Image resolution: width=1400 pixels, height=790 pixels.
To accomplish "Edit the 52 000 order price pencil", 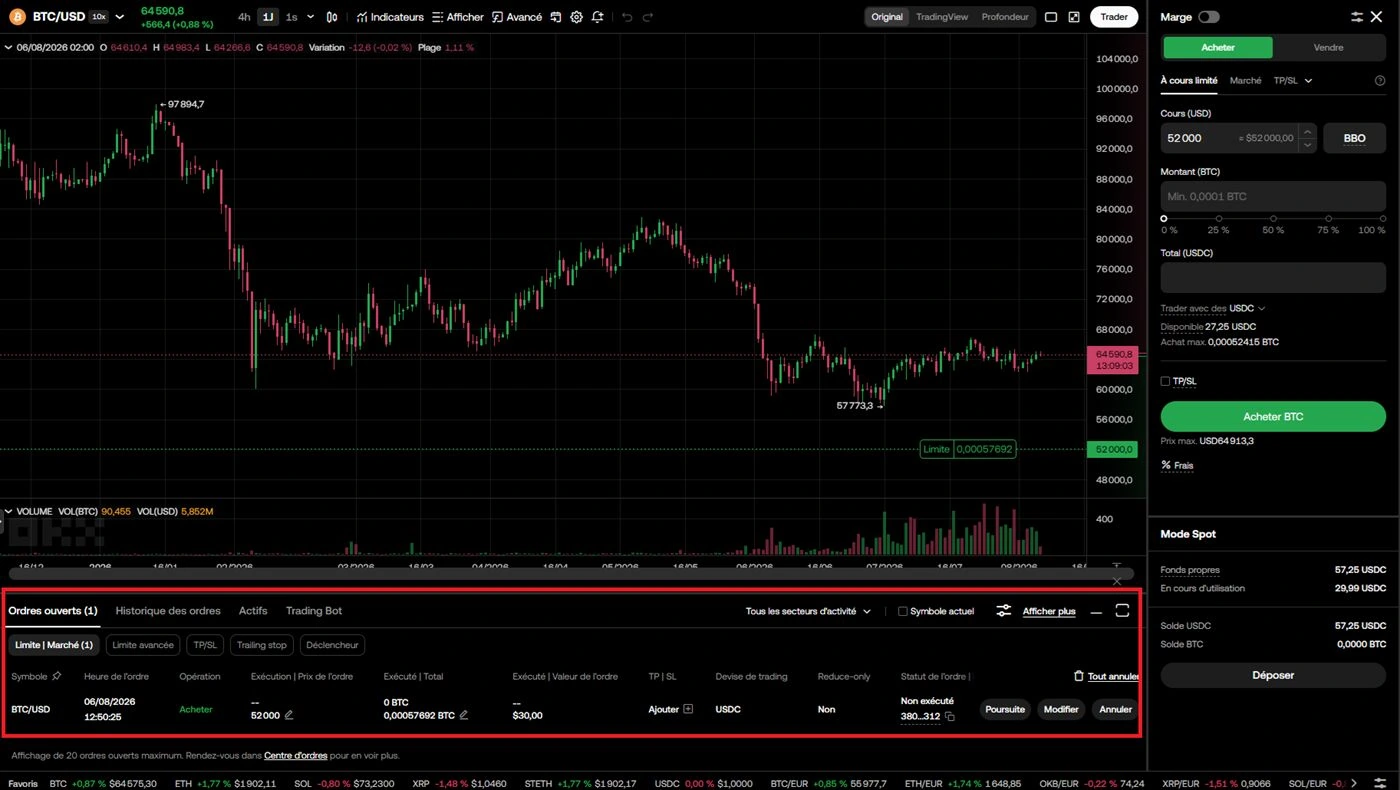I will 289,715.
